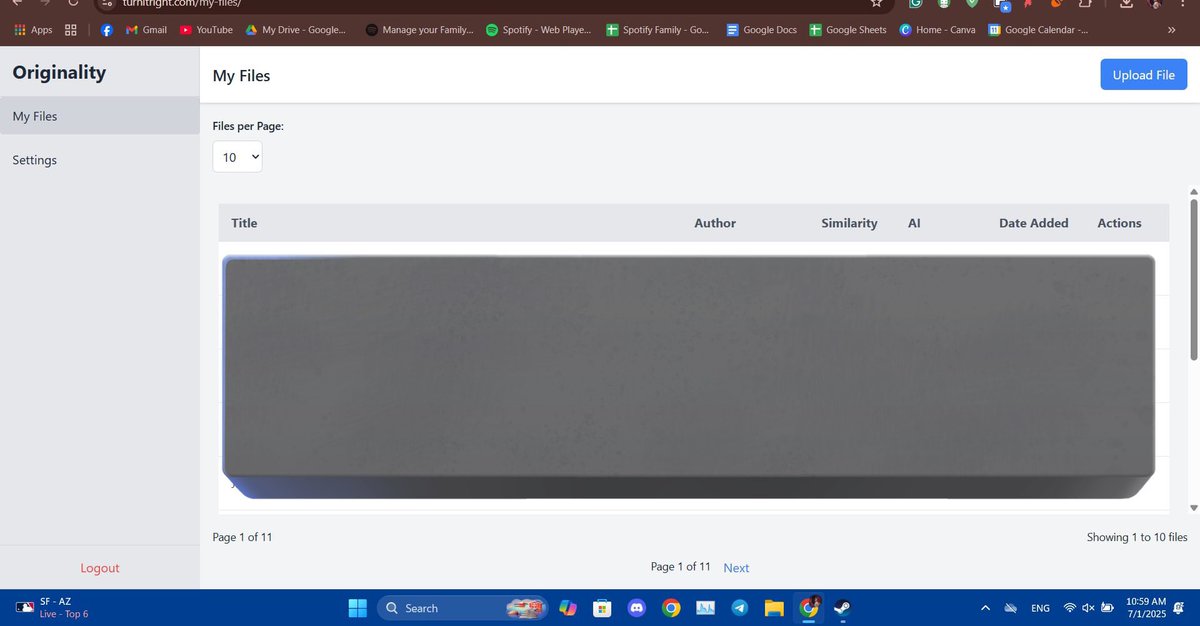The height and width of the screenshot is (626, 1200).
Task: Show hidden system tray icons
Action: (x=985, y=608)
